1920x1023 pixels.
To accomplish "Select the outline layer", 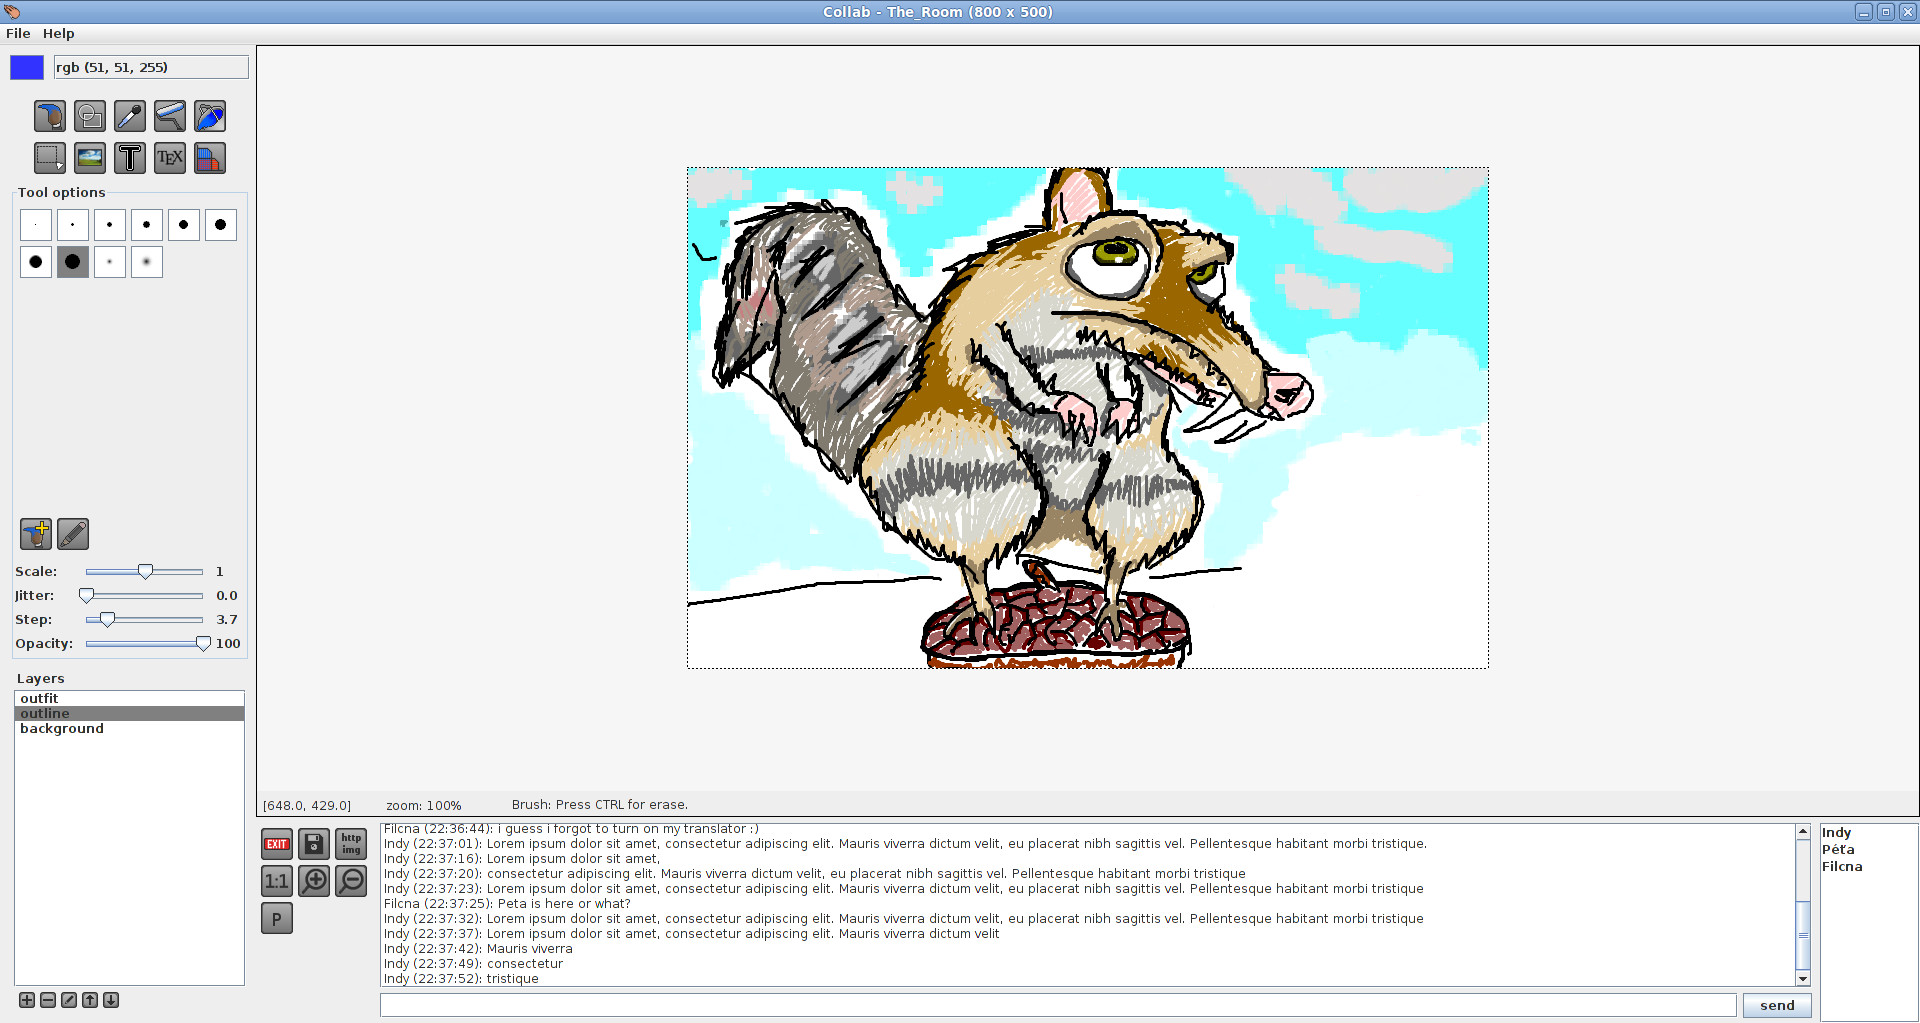I will pyautogui.click(x=129, y=713).
